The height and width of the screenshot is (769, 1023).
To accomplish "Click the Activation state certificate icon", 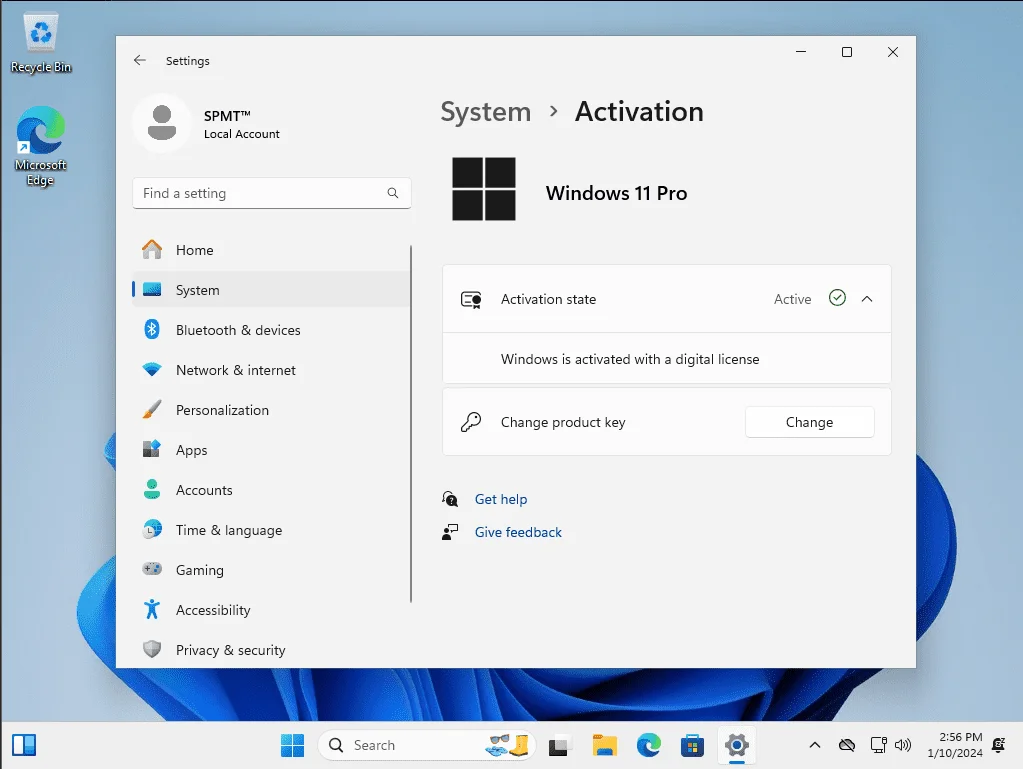I will [x=471, y=299].
